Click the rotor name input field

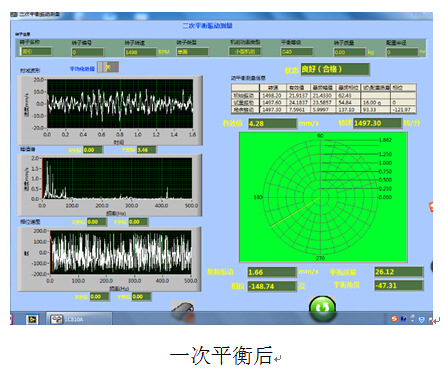[36, 51]
